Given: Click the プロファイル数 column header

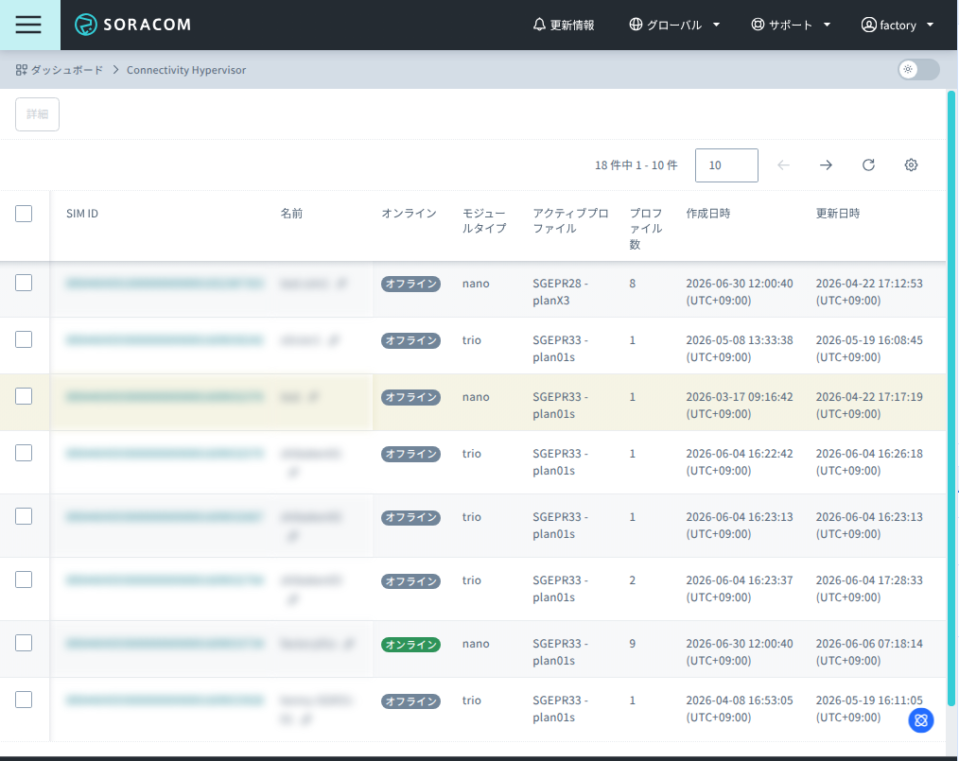Looking at the screenshot, I should [x=646, y=229].
